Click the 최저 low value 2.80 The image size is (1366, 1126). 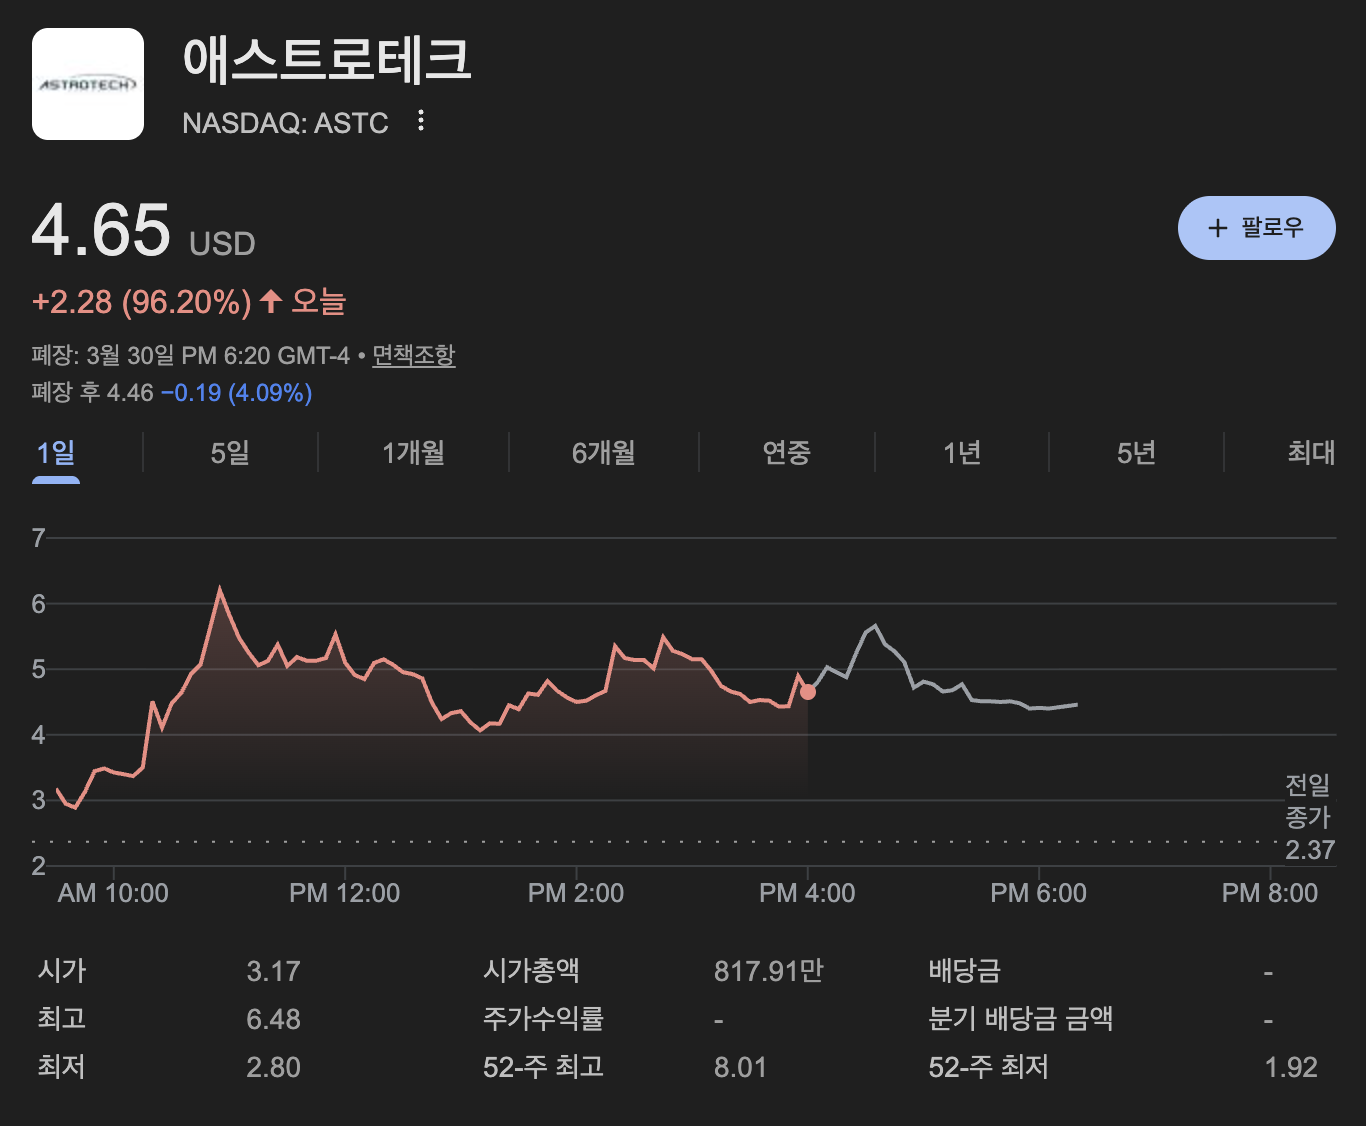[273, 1067]
